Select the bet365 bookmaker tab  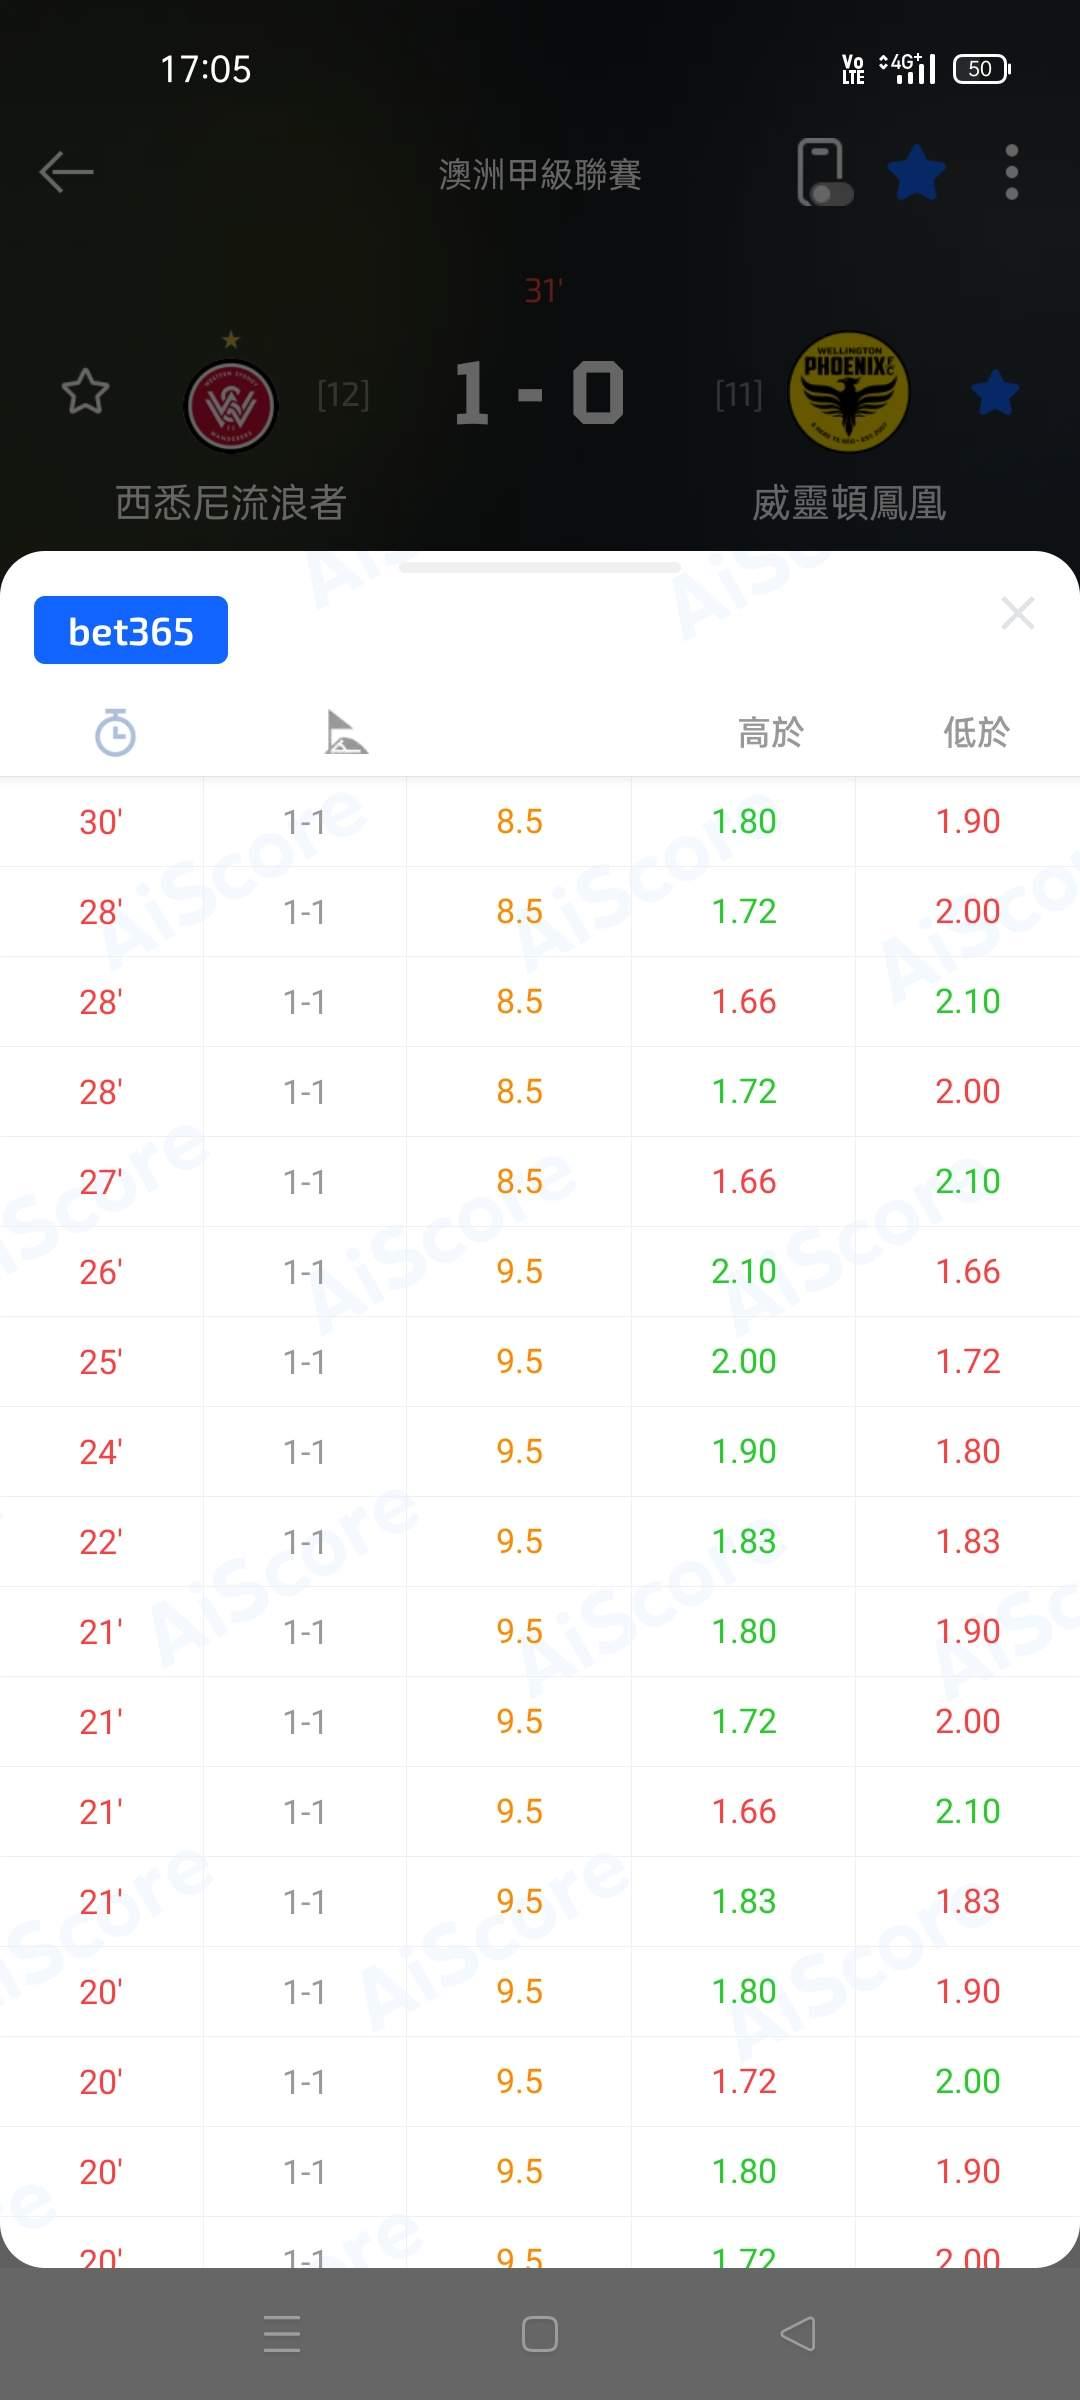coord(131,631)
